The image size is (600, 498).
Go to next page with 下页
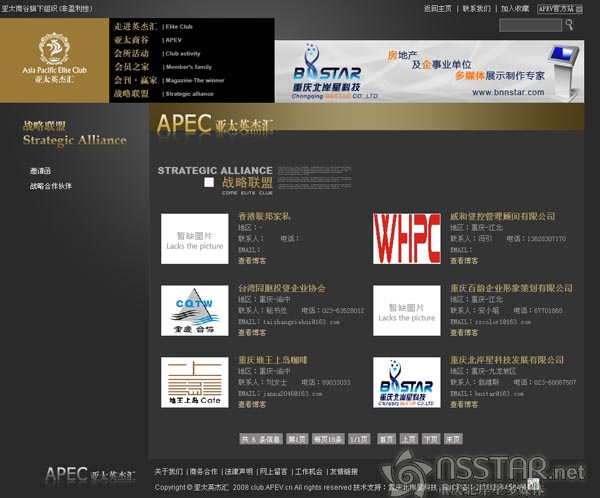tap(430, 438)
